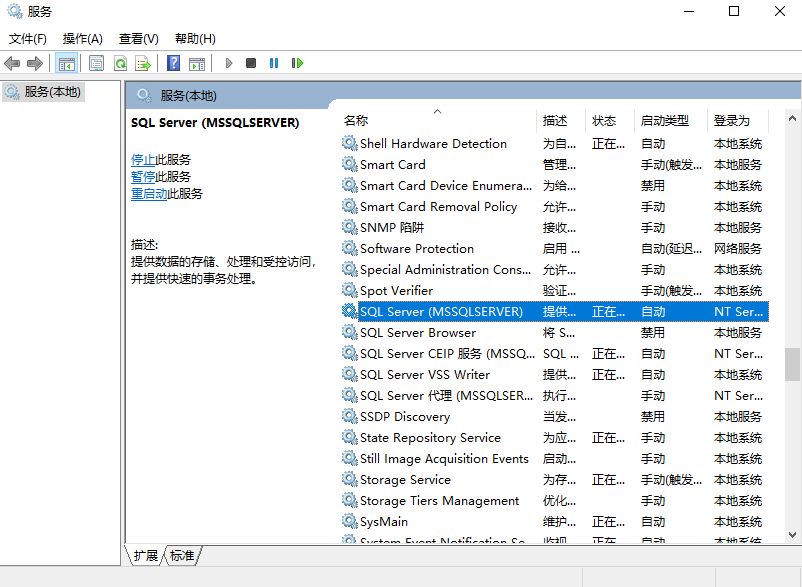Viewport: 802px width, 587px height.
Task: Toggle Show/Hide Action Pane toolbar icon
Action: tap(197, 63)
